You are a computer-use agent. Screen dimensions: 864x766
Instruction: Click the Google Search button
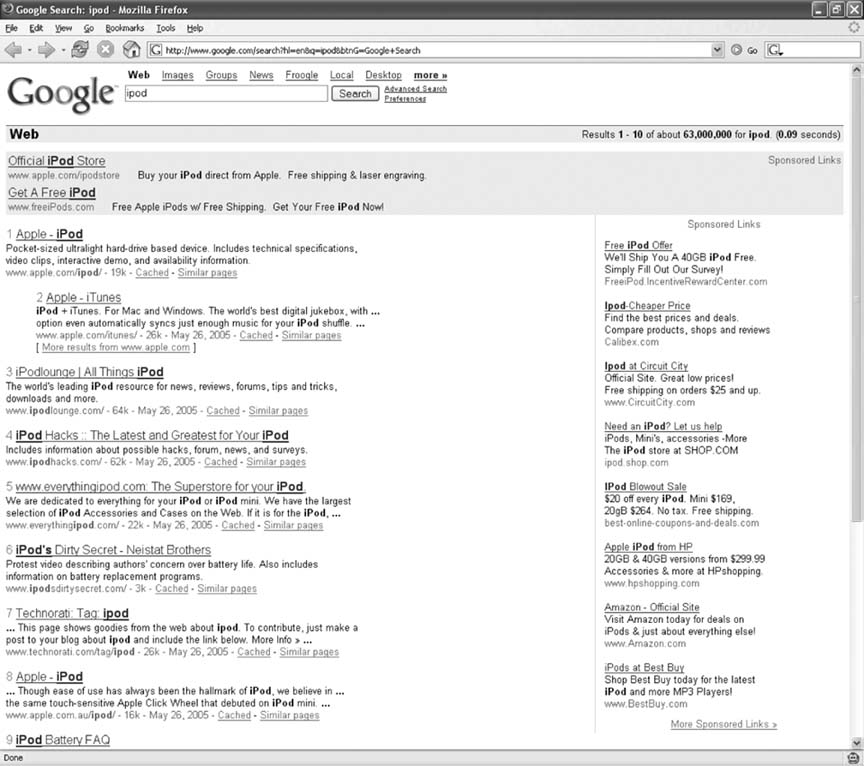(355, 94)
